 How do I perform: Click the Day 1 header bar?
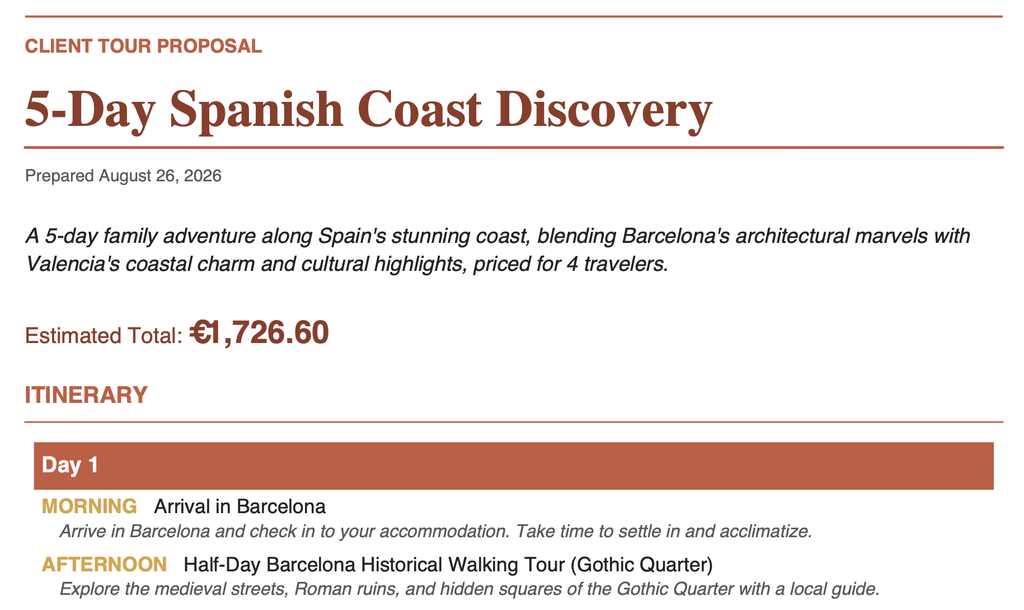[513, 466]
